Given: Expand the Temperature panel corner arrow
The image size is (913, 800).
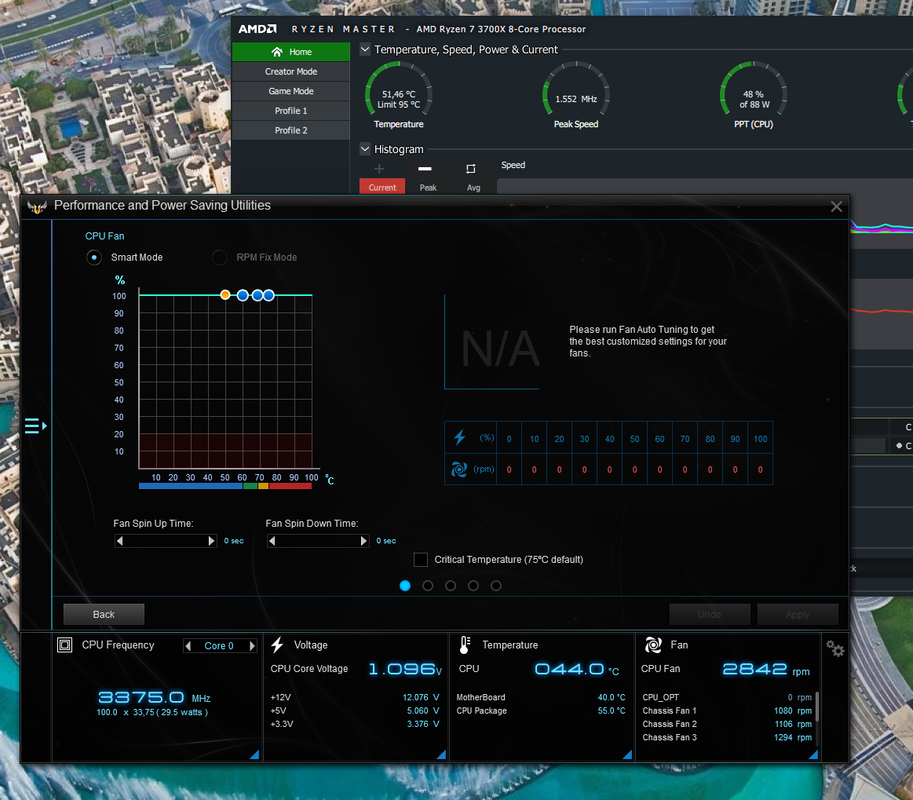Looking at the screenshot, I should pyautogui.click(x=627, y=755).
